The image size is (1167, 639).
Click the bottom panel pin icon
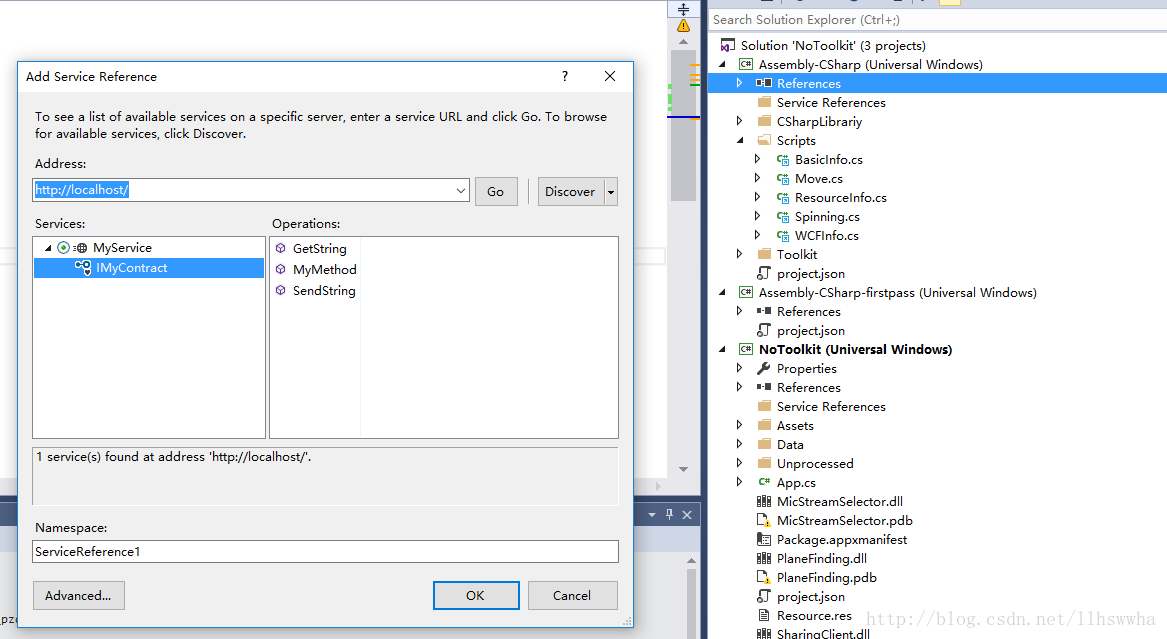[669, 514]
